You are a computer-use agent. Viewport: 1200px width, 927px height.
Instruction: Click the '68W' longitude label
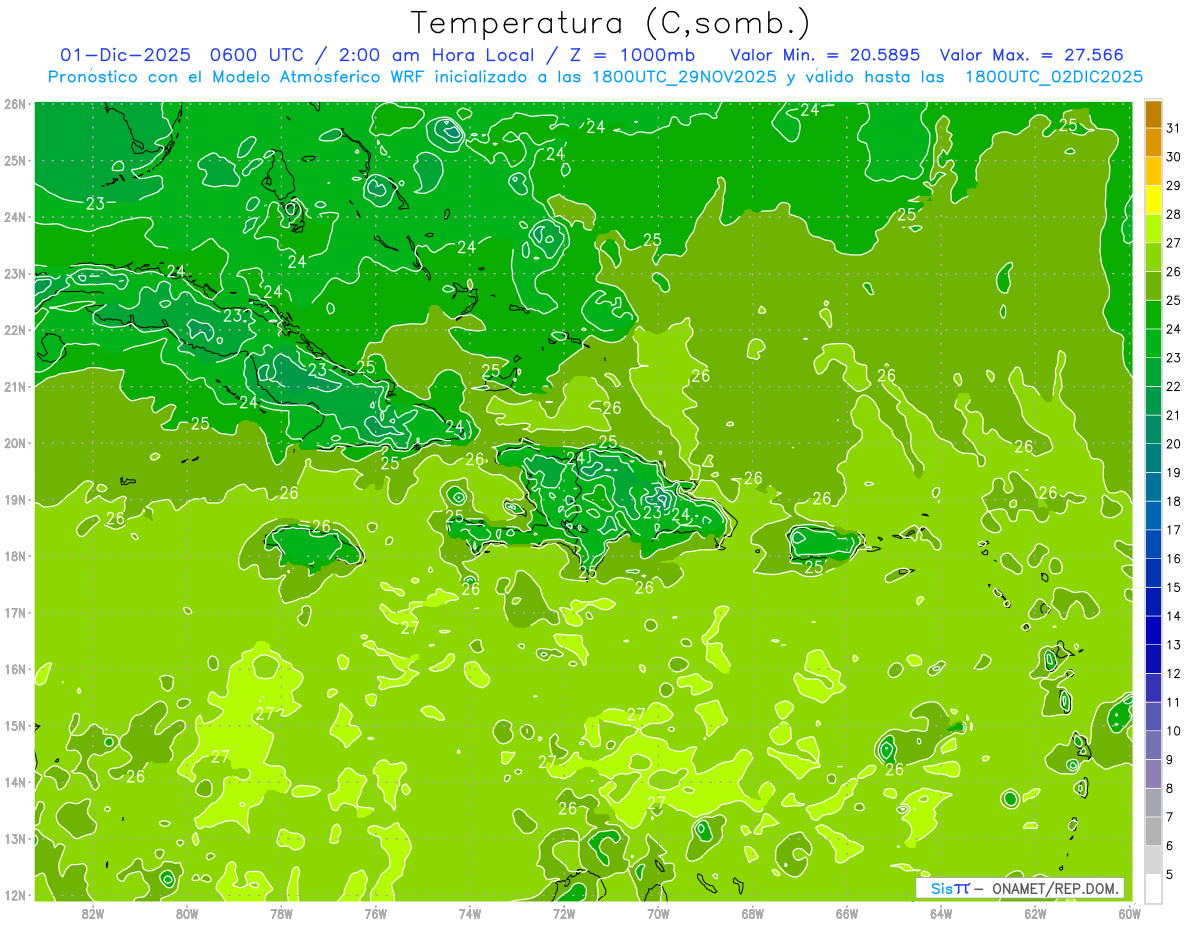click(x=752, y=913)
